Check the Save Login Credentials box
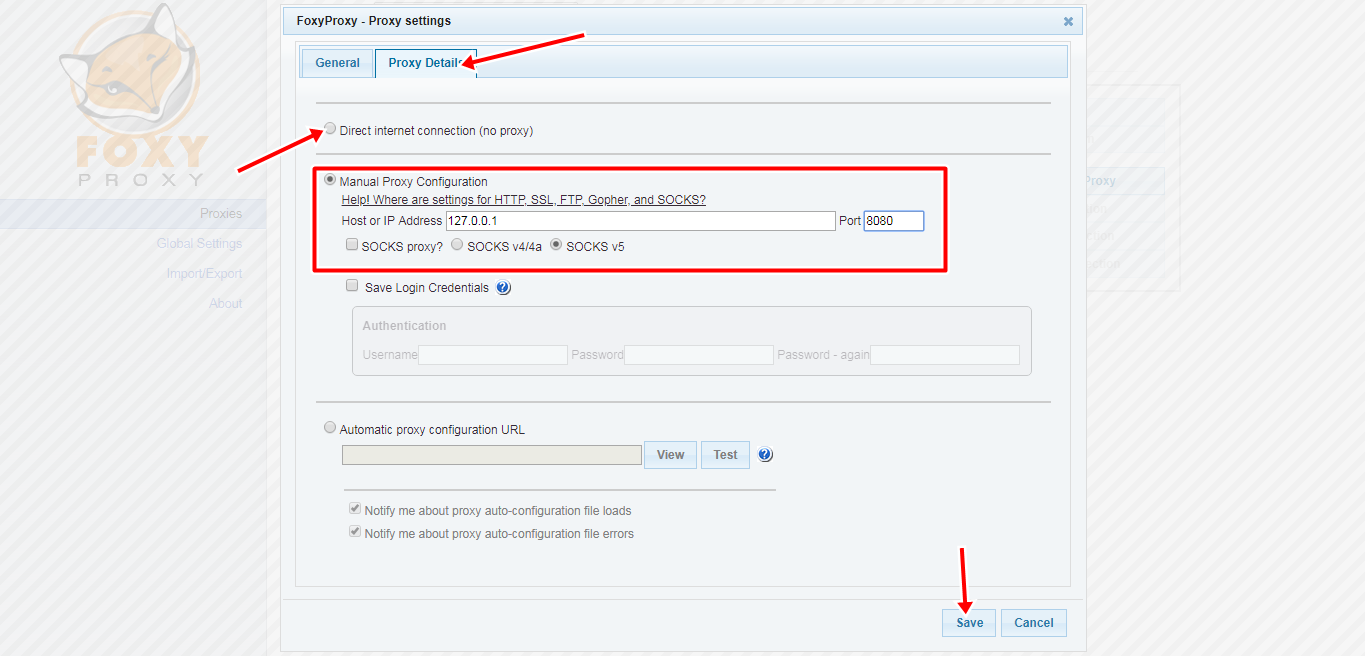Image resolution: width=1365 pixels, height=656 pixels. point(351,285)
